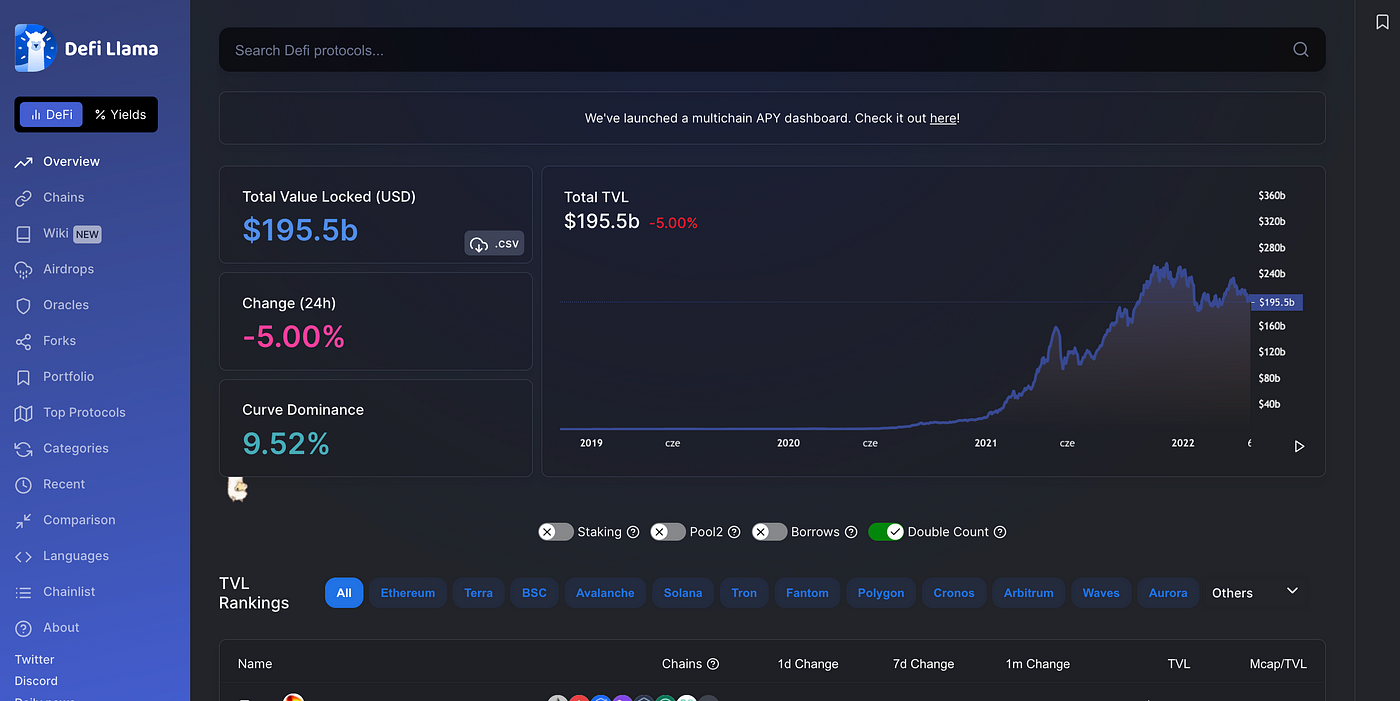This screenshot has height=701, width=1400.
Task: Click the Chains column help icon
Action: [713, 664]
